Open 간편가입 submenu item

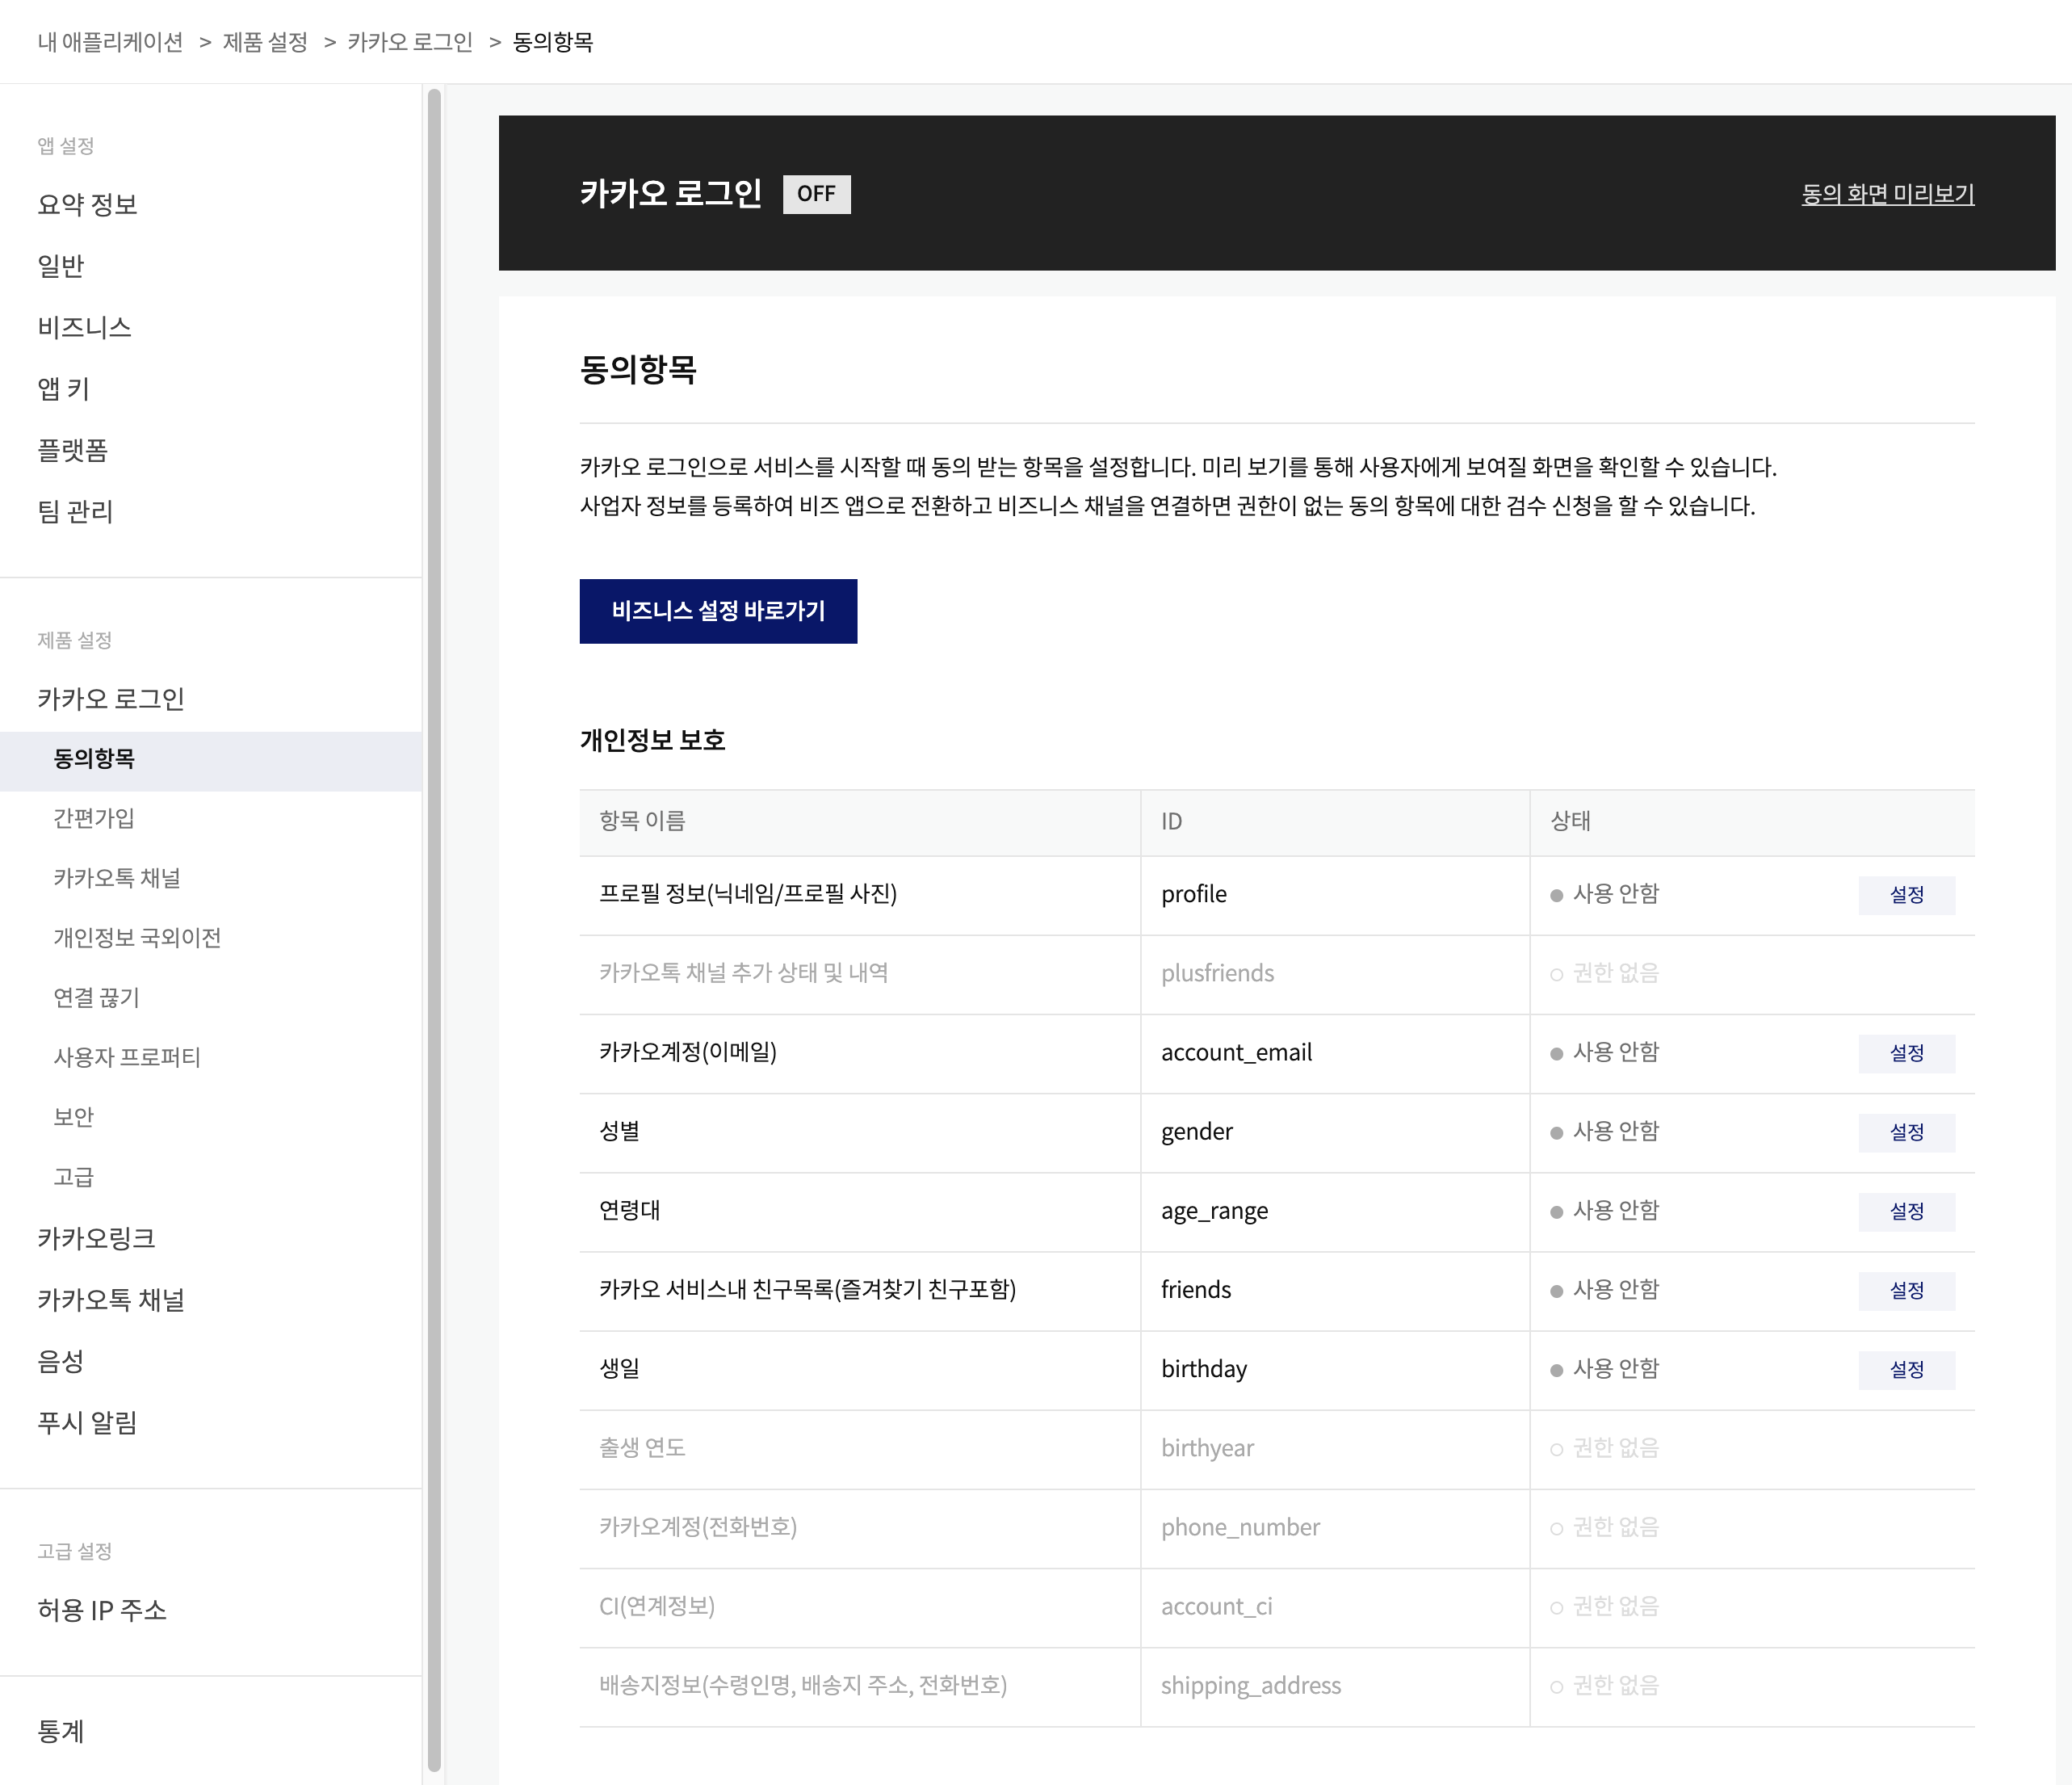(x=94, y=818)
